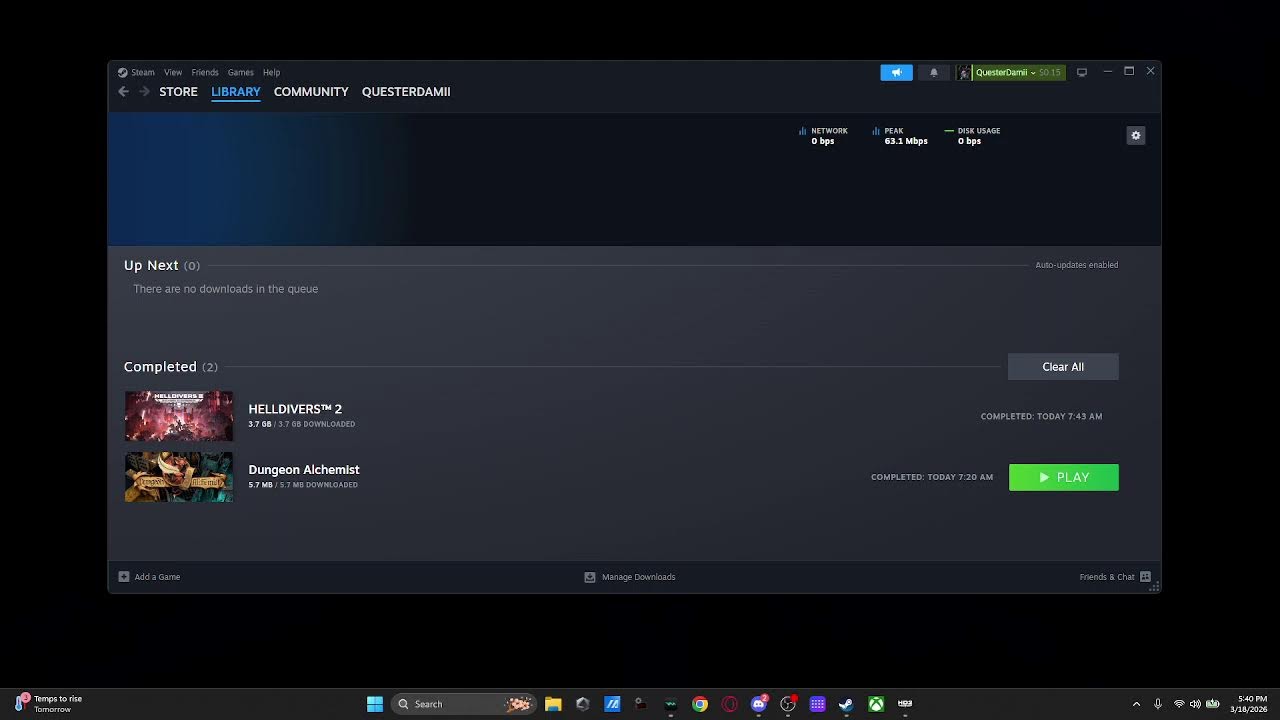Screen dimensions: 1280x720
Task: Click the HELLDIVERS™ 2 title
Action: 295,409
